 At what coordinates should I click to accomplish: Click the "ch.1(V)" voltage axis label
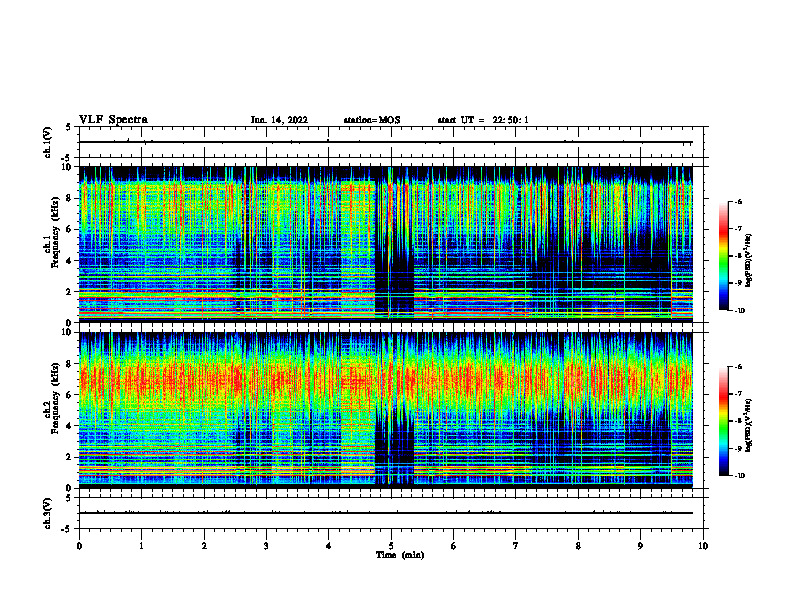(x=48, y=142)
